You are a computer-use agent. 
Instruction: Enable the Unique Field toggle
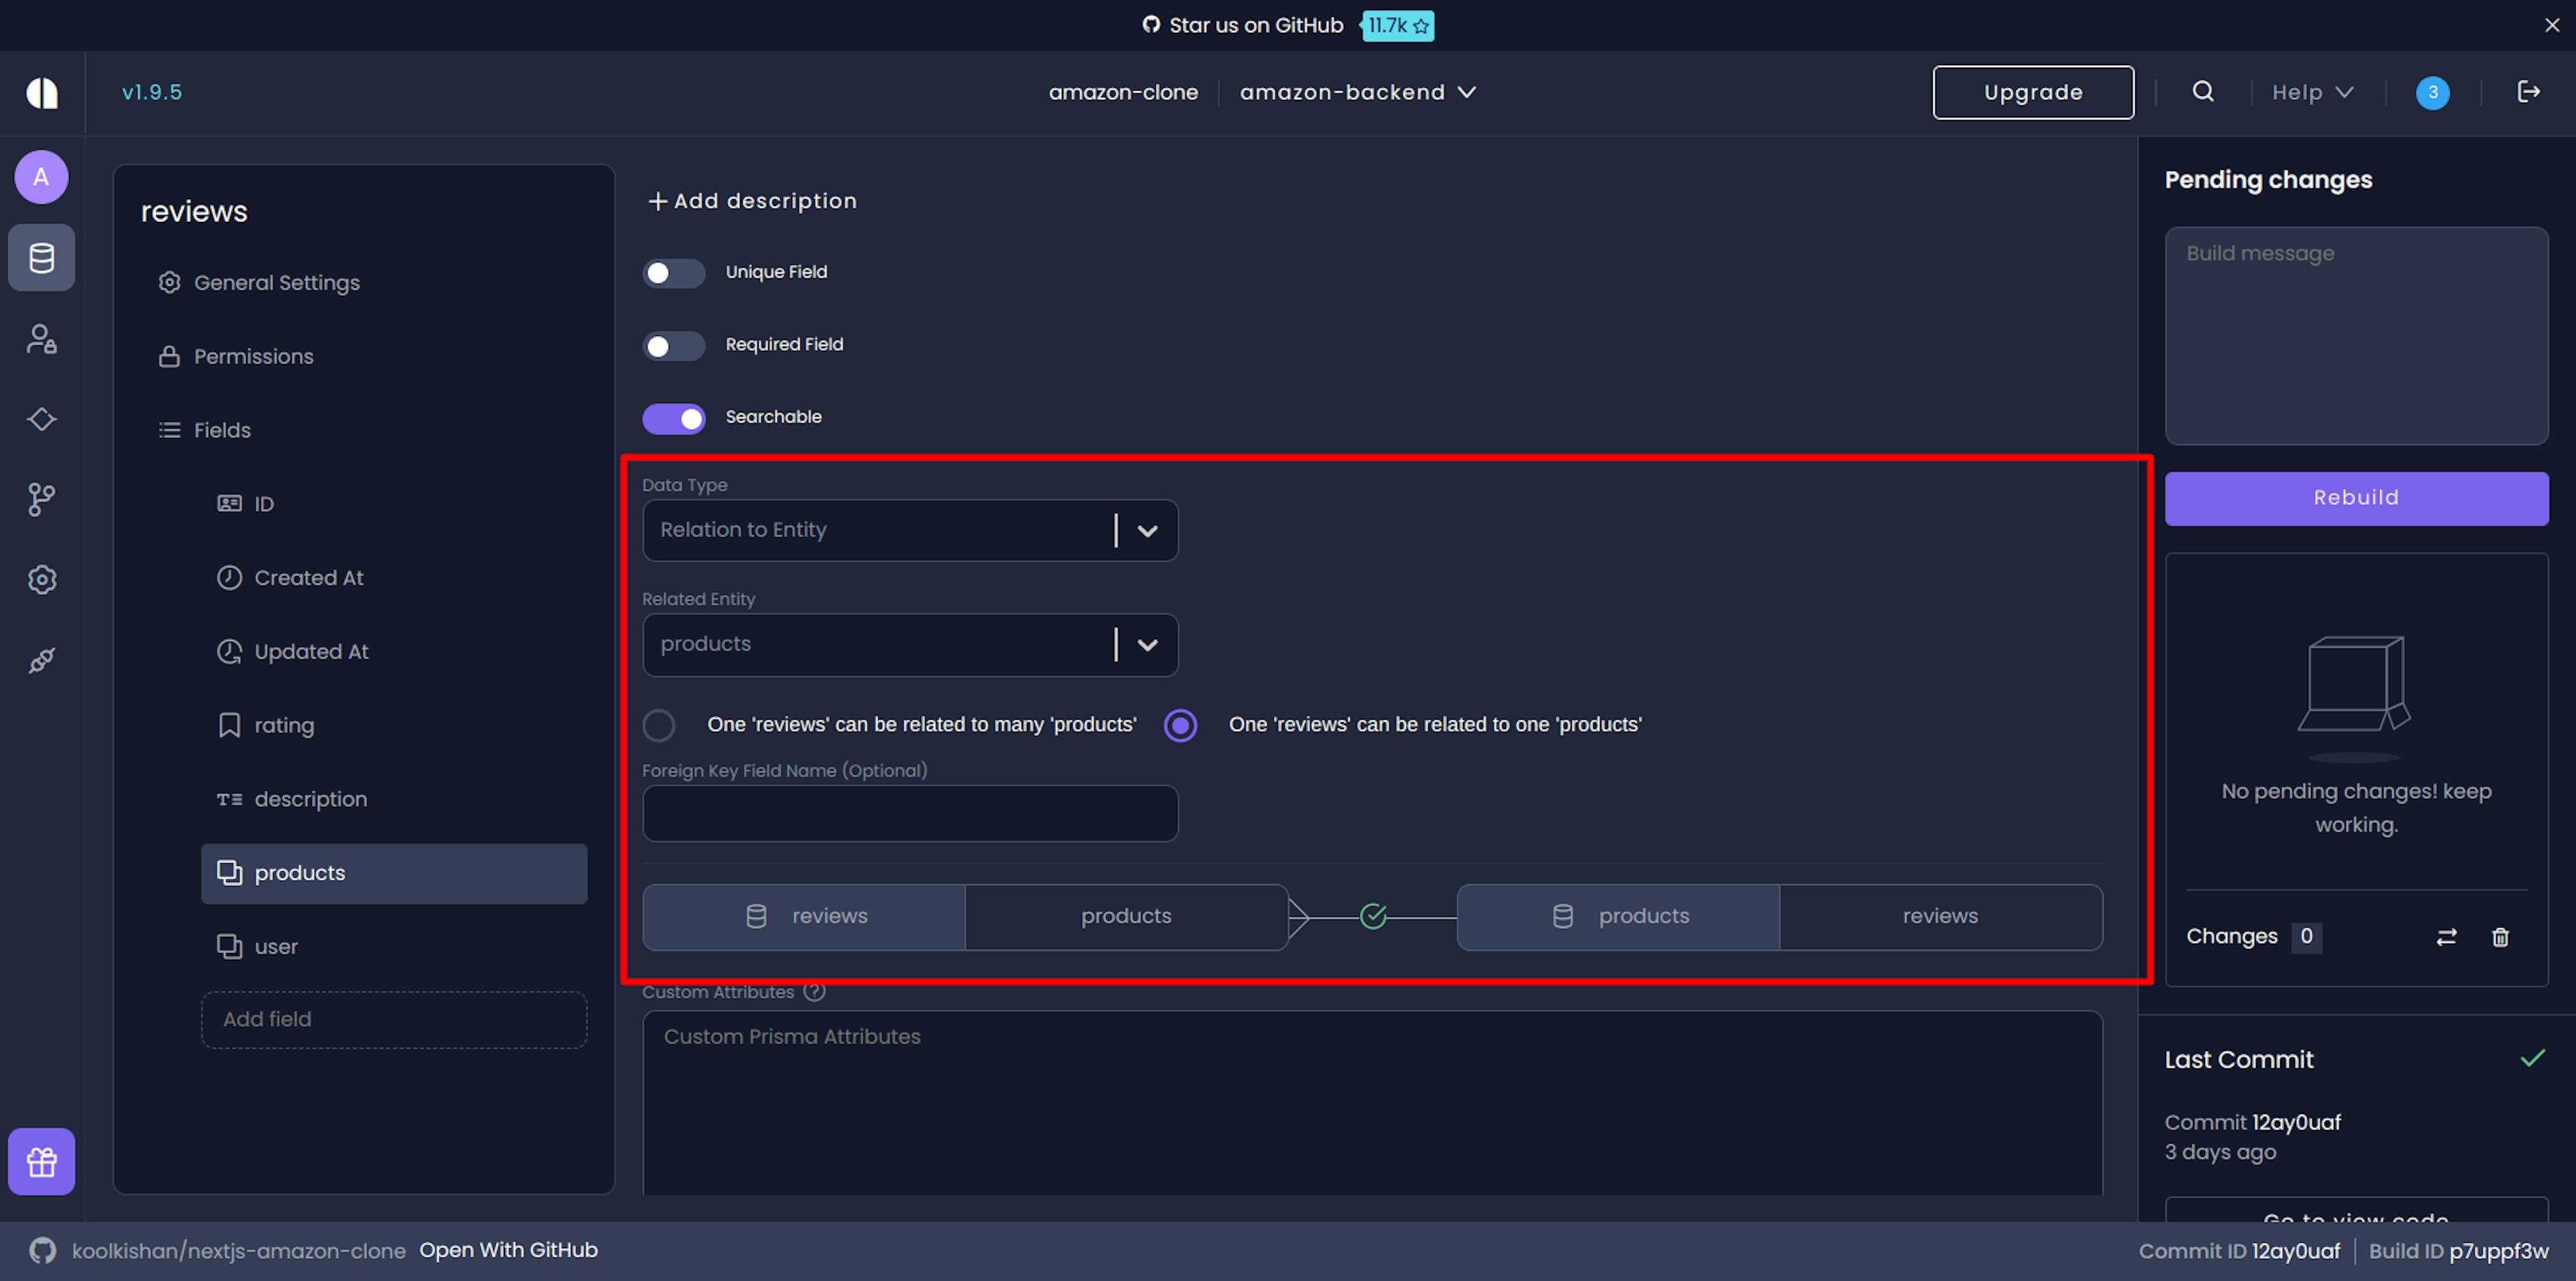(x=673, y=273)
